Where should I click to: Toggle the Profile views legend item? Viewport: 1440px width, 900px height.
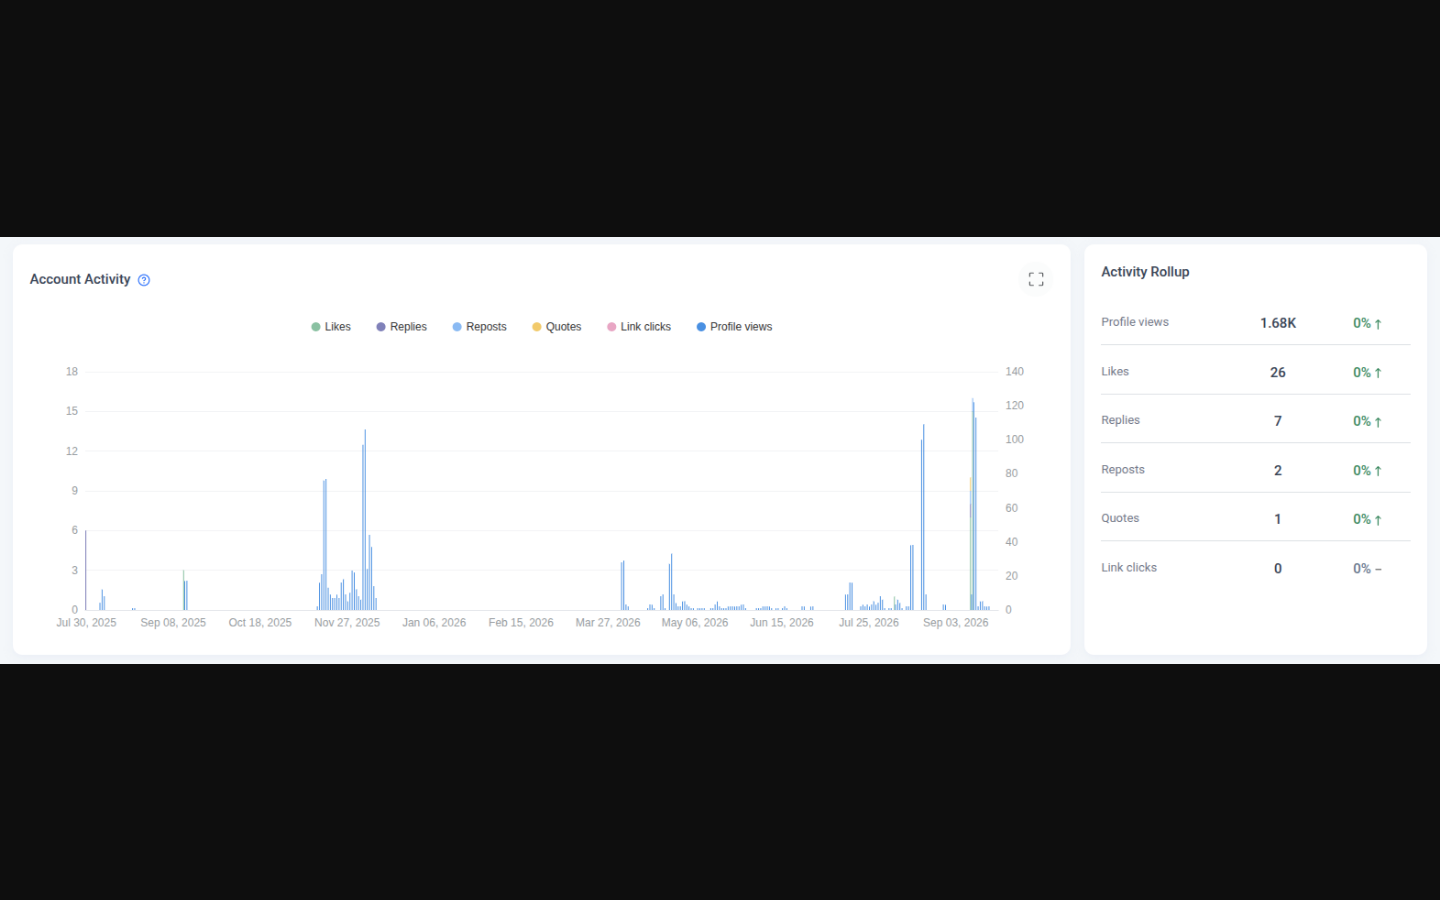tap(735, 327)
